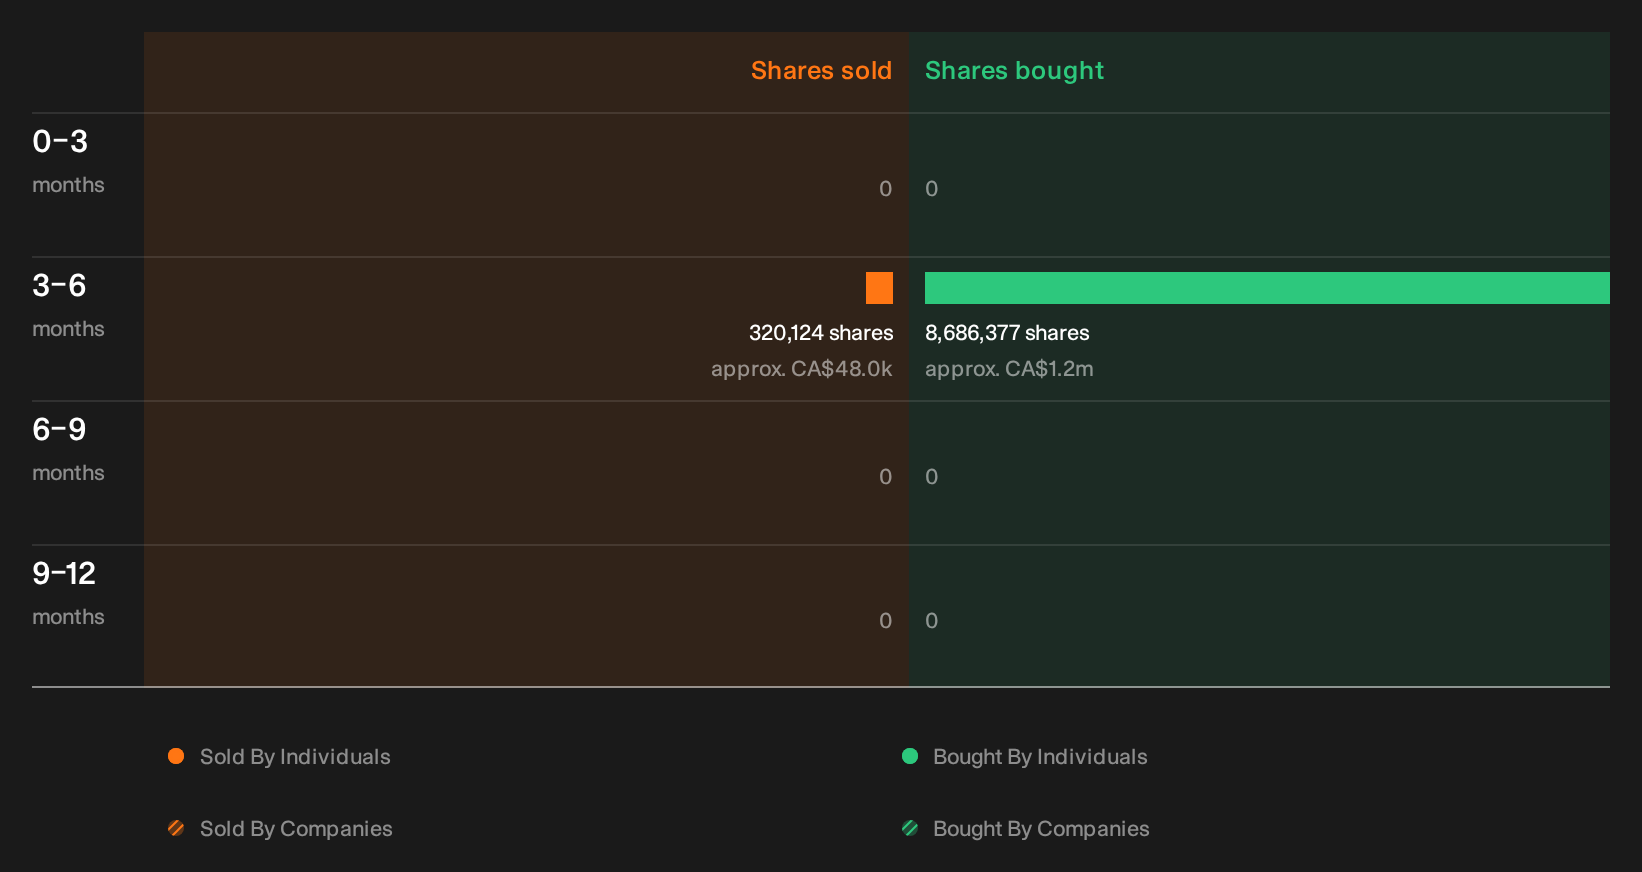Click the striped Bought By Companies legend icon

click(x=910, y=828)
